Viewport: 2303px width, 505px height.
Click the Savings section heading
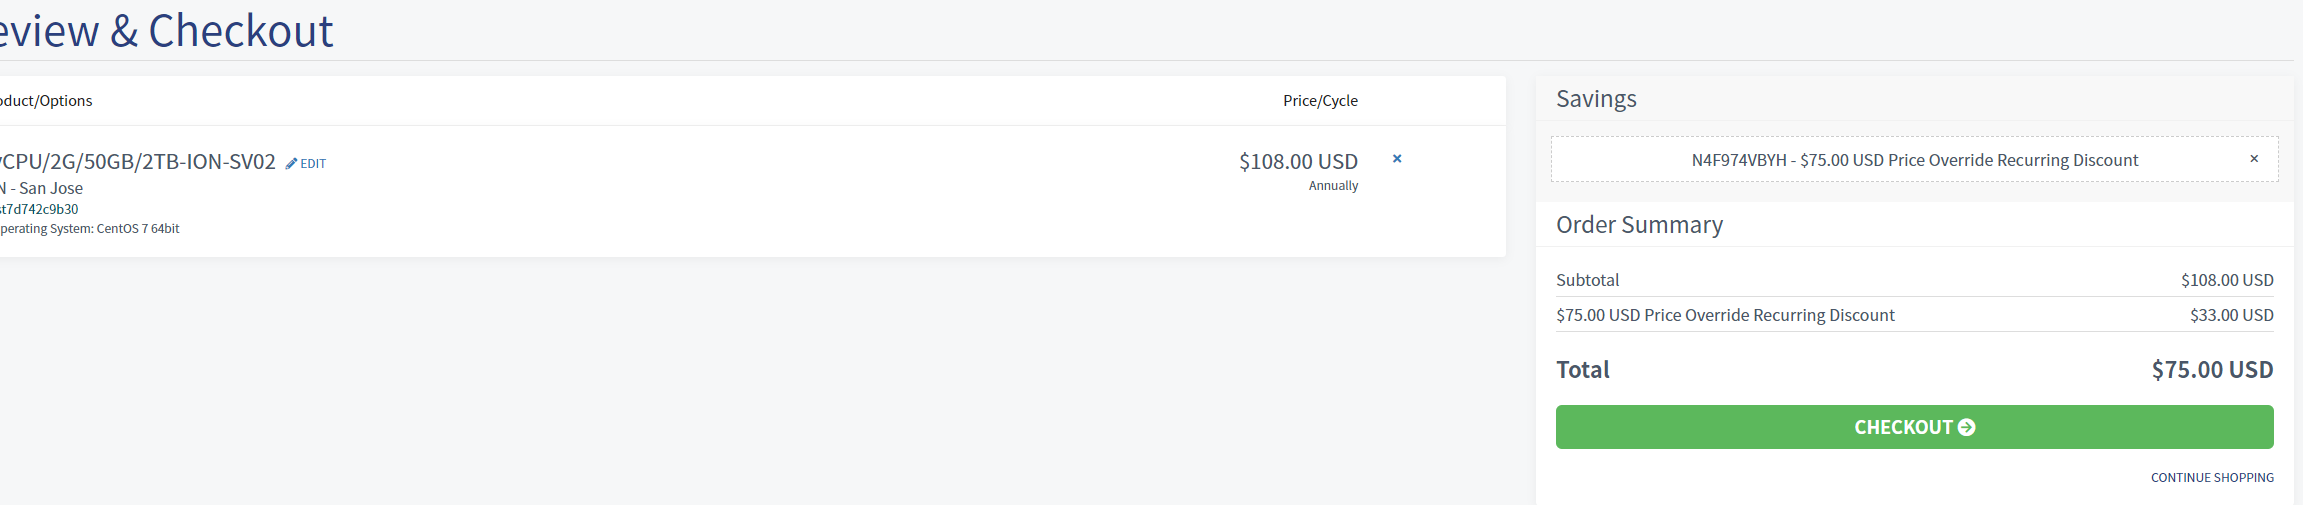(x=1596, y=99)
